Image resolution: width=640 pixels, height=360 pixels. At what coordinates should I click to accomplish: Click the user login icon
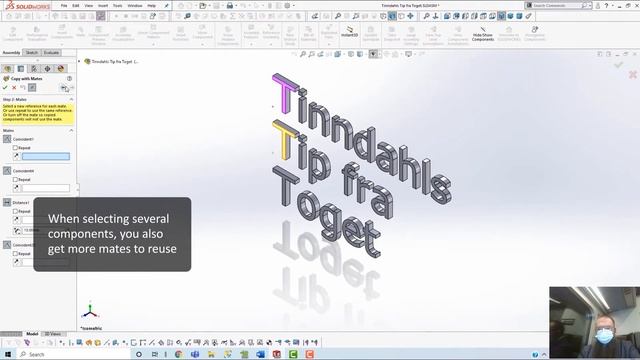(x=598, y=6)
